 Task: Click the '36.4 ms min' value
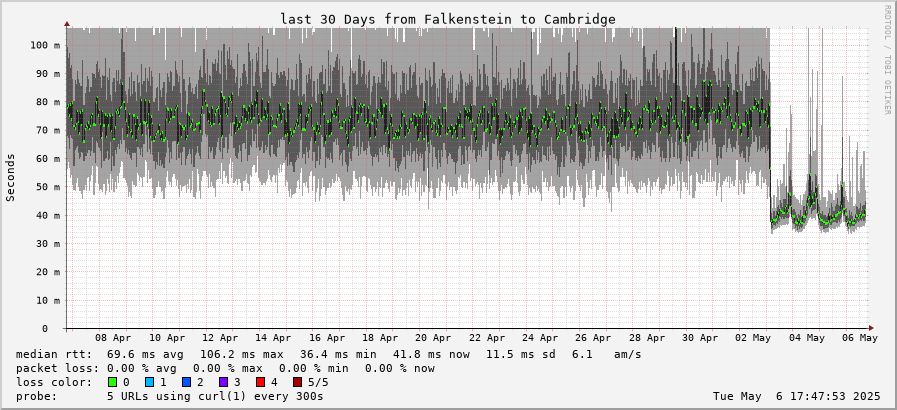tap(336, 355)
